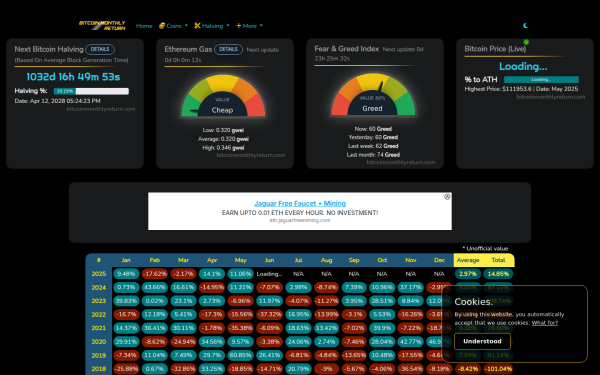The image size is (600, 375).
Task: Go to the Home page
Action: tap(144, 26)
